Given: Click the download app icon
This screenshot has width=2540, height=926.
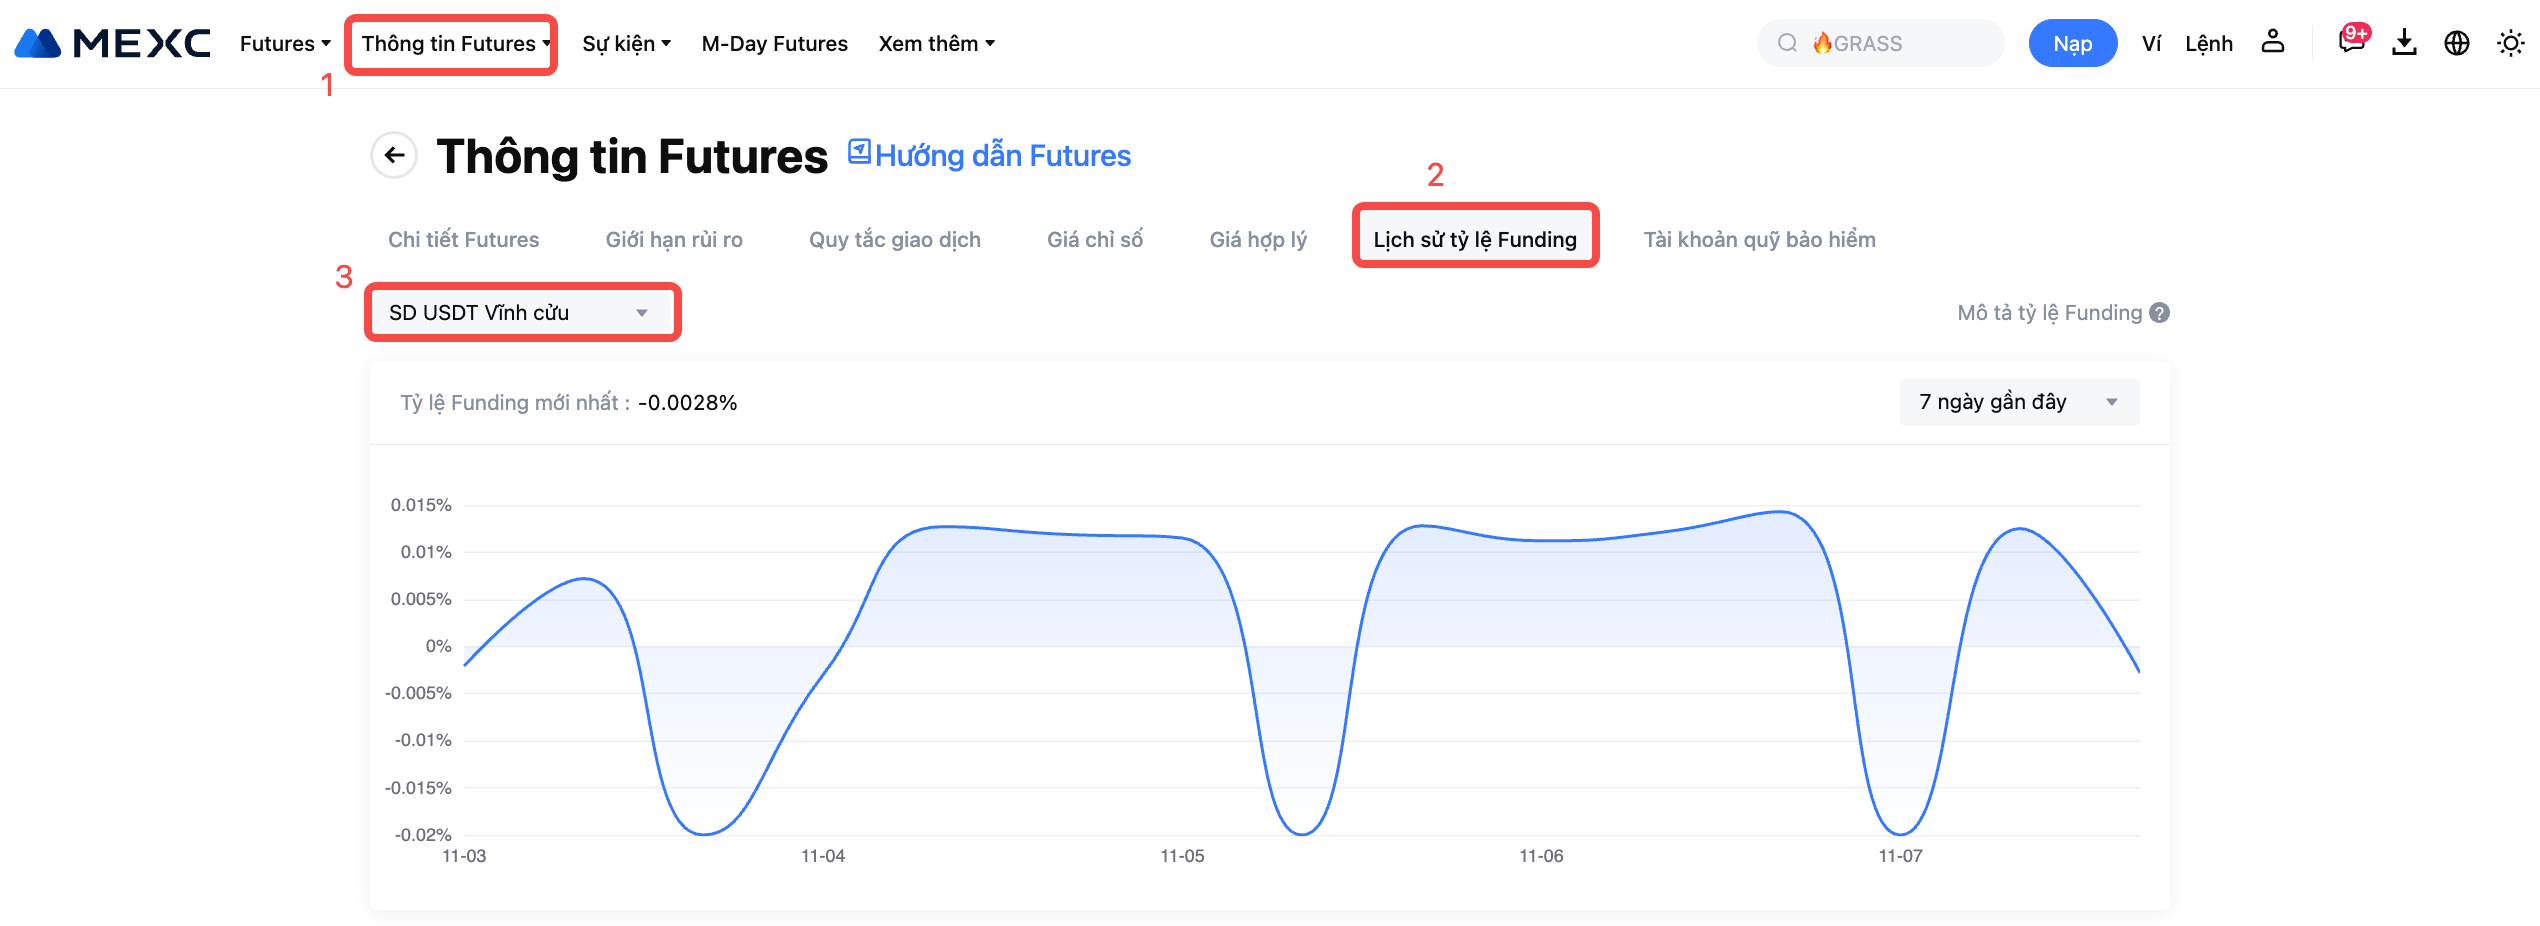Looking at the screenshot, I should pos(2404,42).
